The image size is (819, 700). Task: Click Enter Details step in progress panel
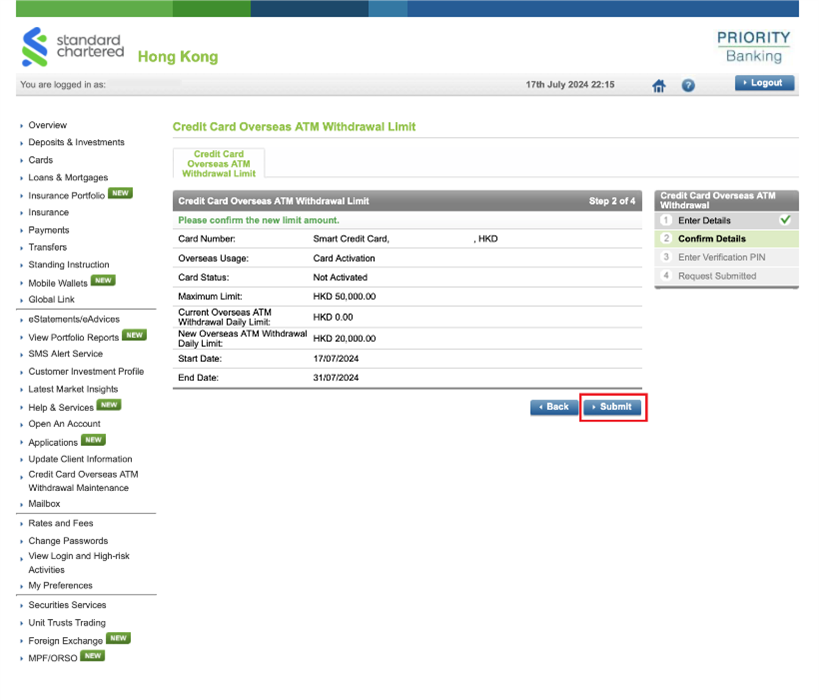coord(704,220)
